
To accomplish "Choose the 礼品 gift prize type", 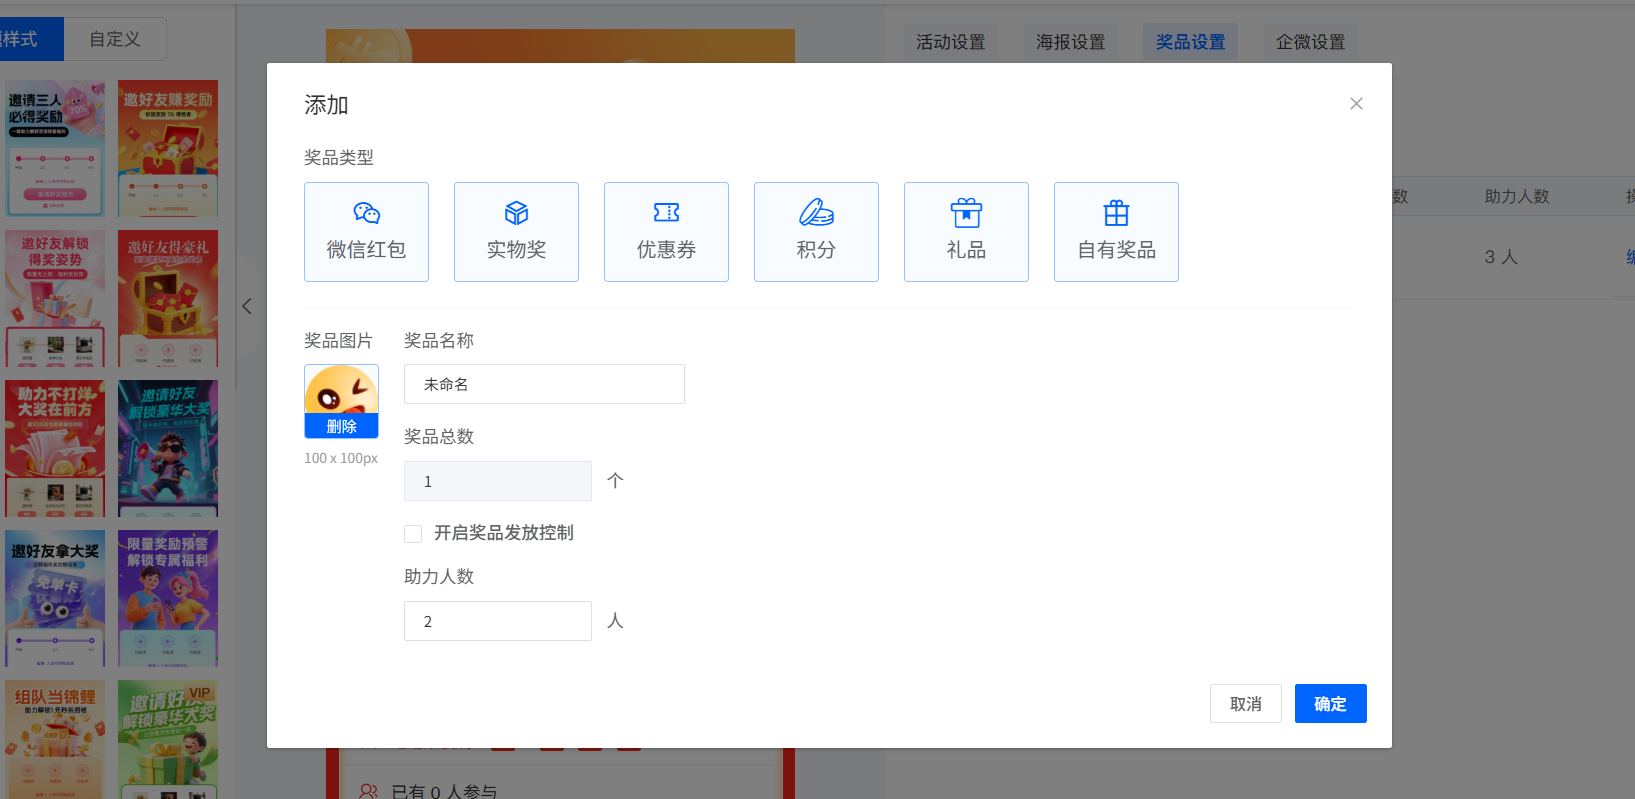I will click(x=966, y=232).
